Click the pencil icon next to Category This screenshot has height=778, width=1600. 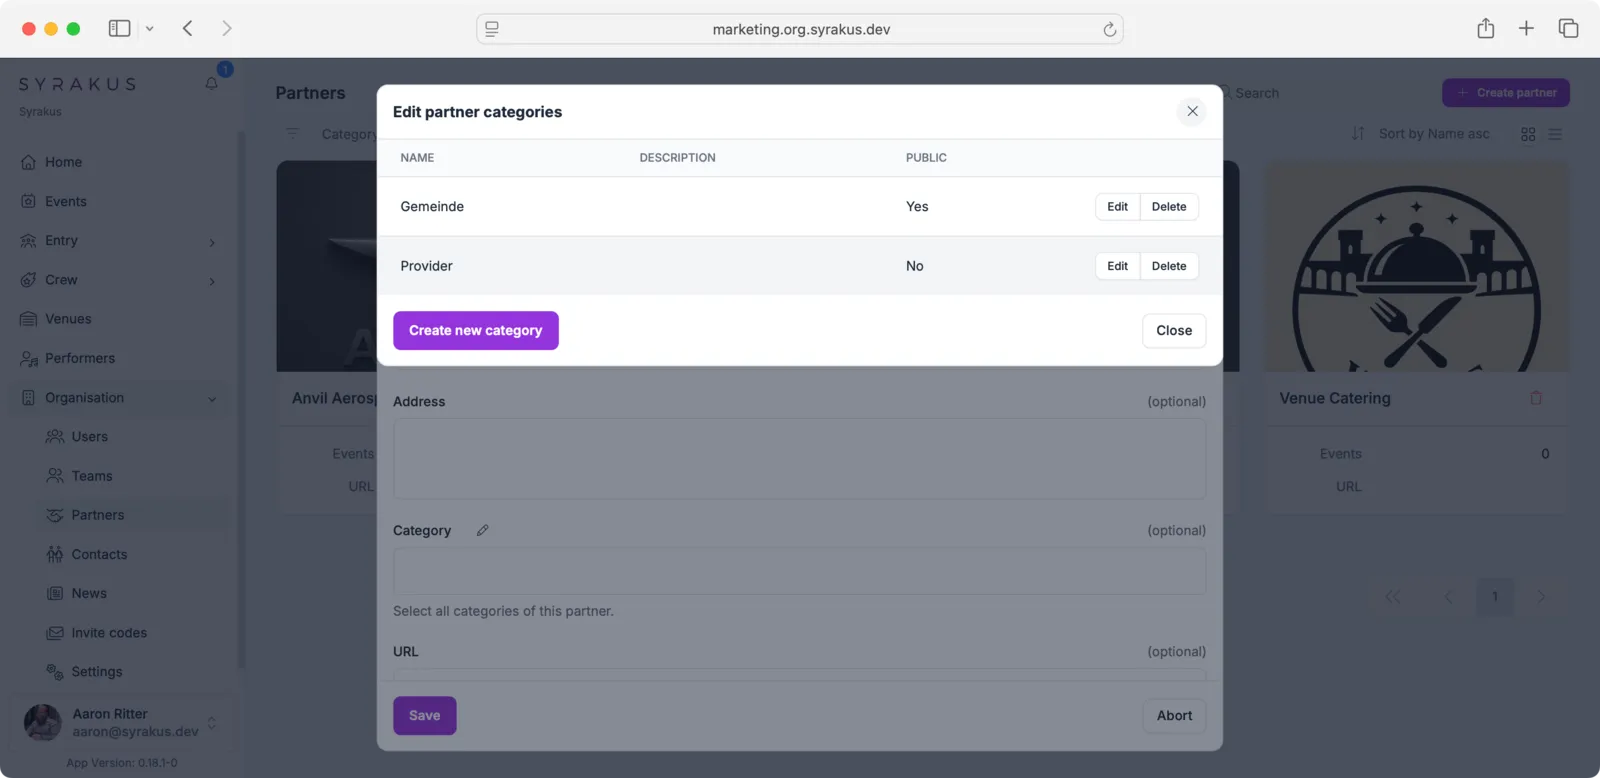coord(482,530)
